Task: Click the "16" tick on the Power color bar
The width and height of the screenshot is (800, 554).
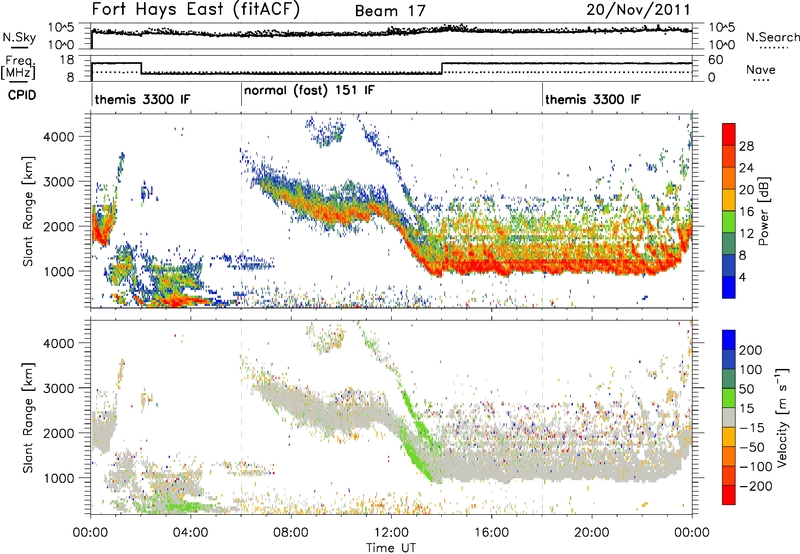Action: [x=746, y=212]
